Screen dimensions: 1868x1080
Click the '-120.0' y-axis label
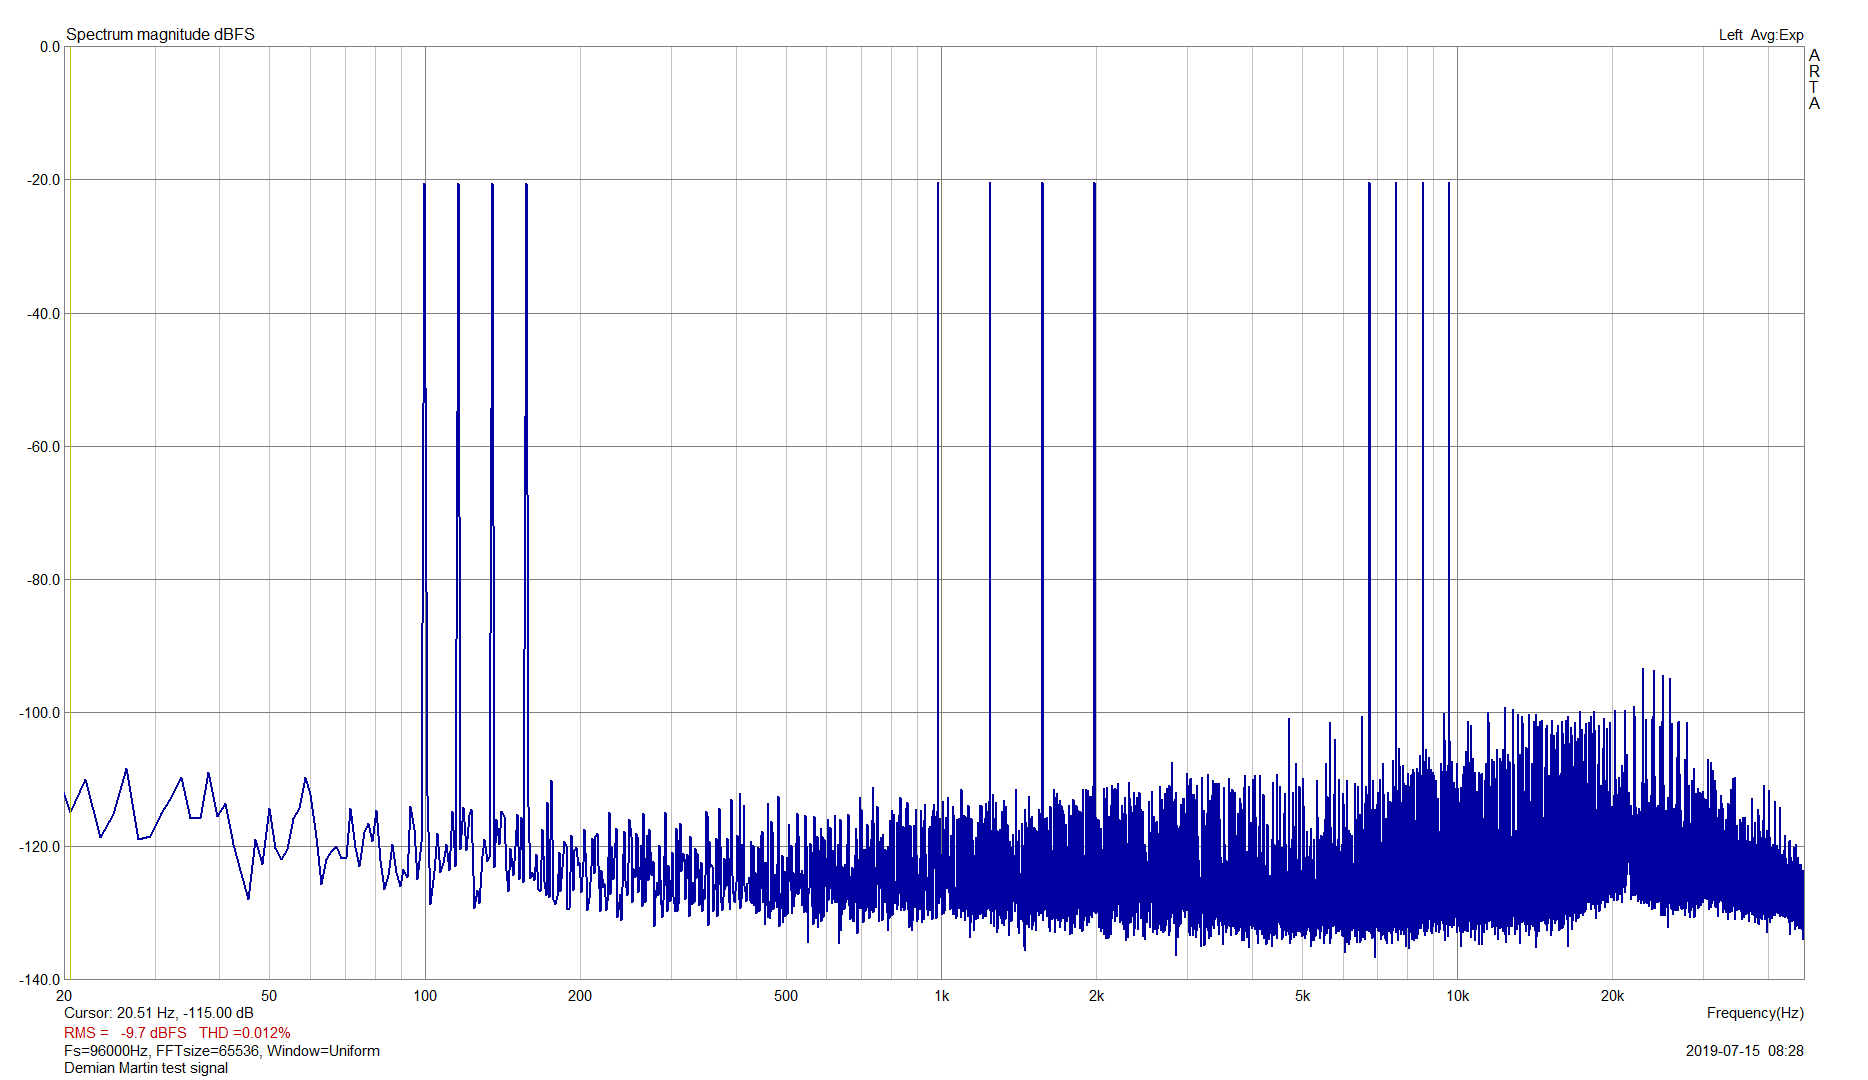(x=40, y=847)
